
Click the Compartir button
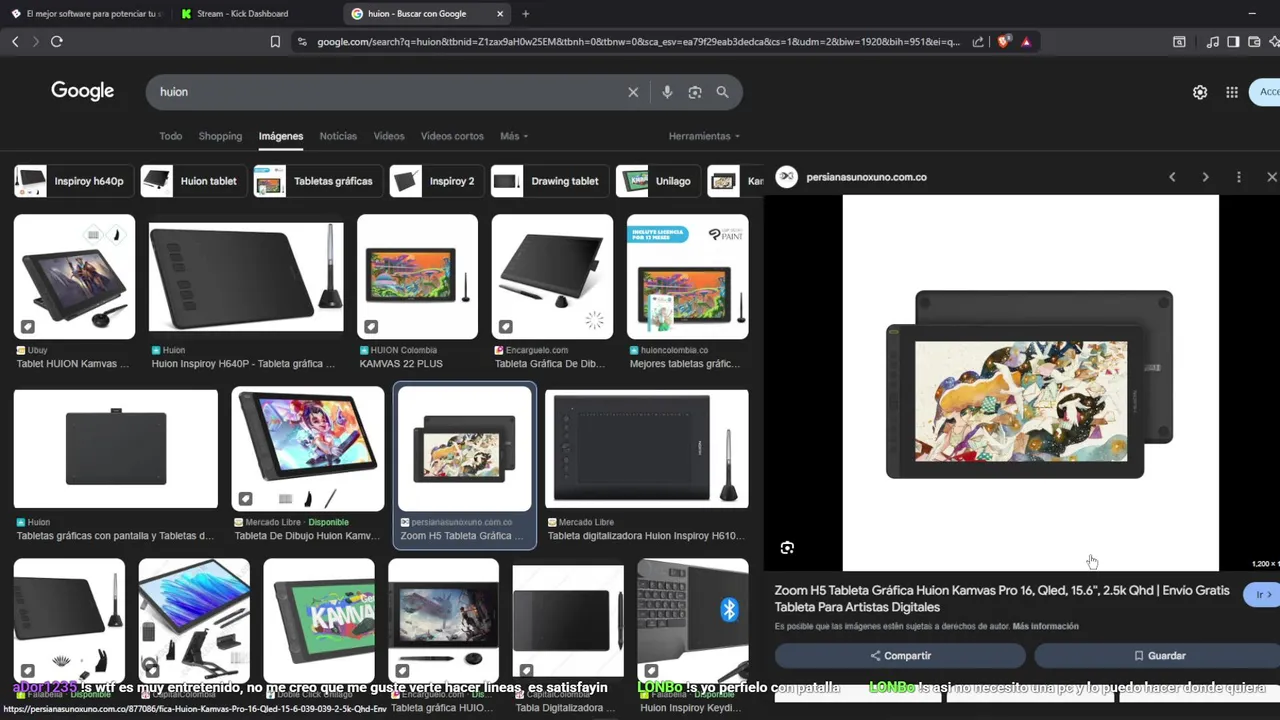[x=900, y=656]
